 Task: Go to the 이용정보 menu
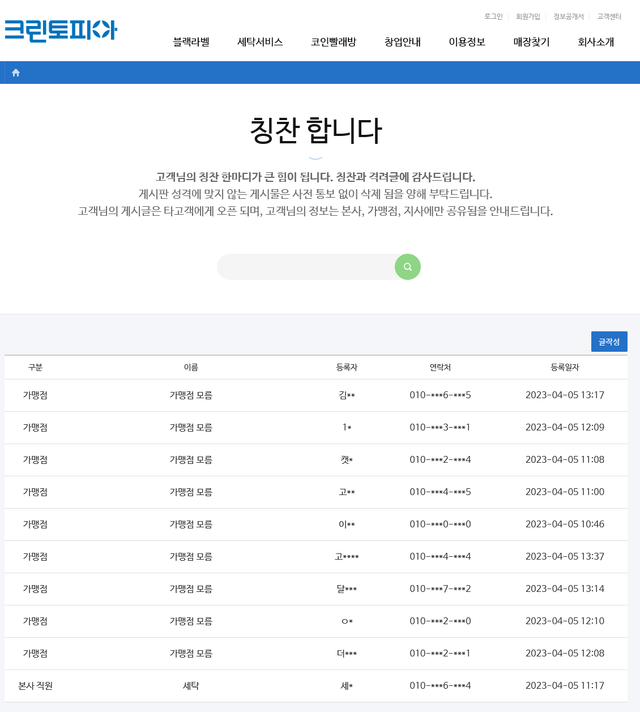[x=467, y=42]
